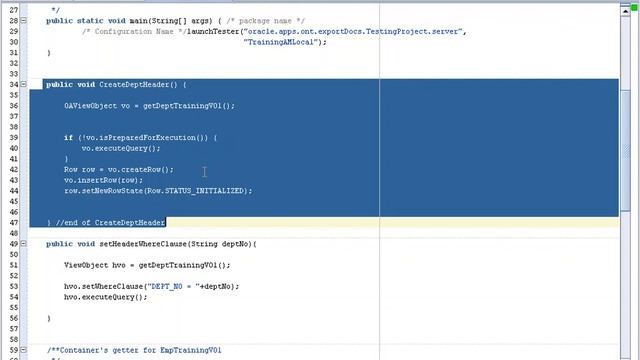Click the closing brace on line 31
Viewport: 640px width, 360px height.
click(49, 53)
